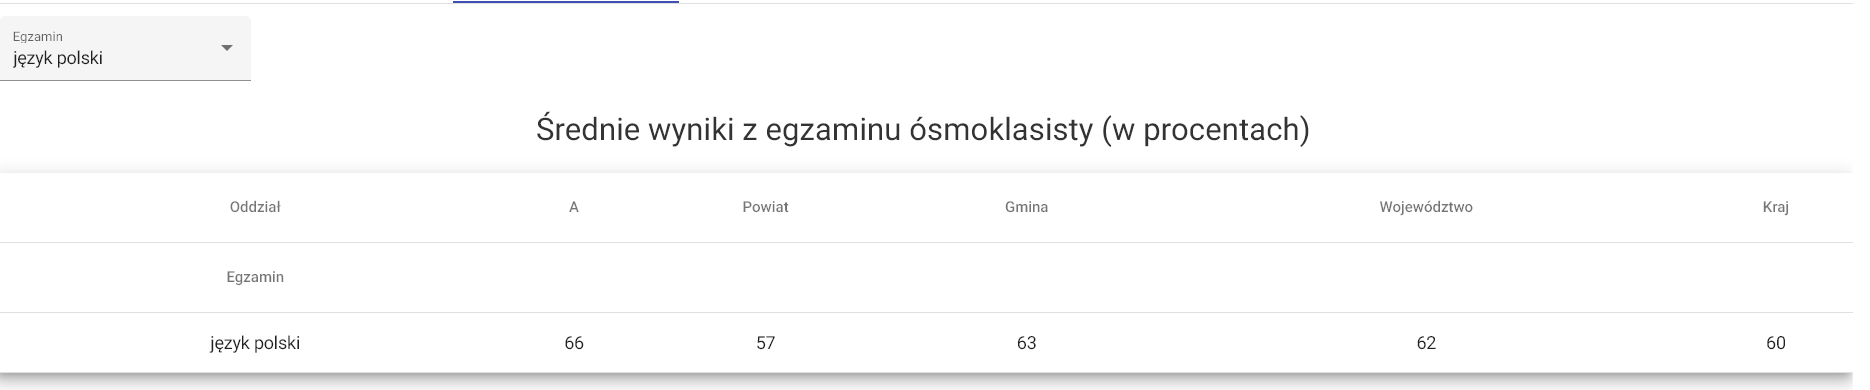
Task: Select the A column header
Action: (574, 207)
